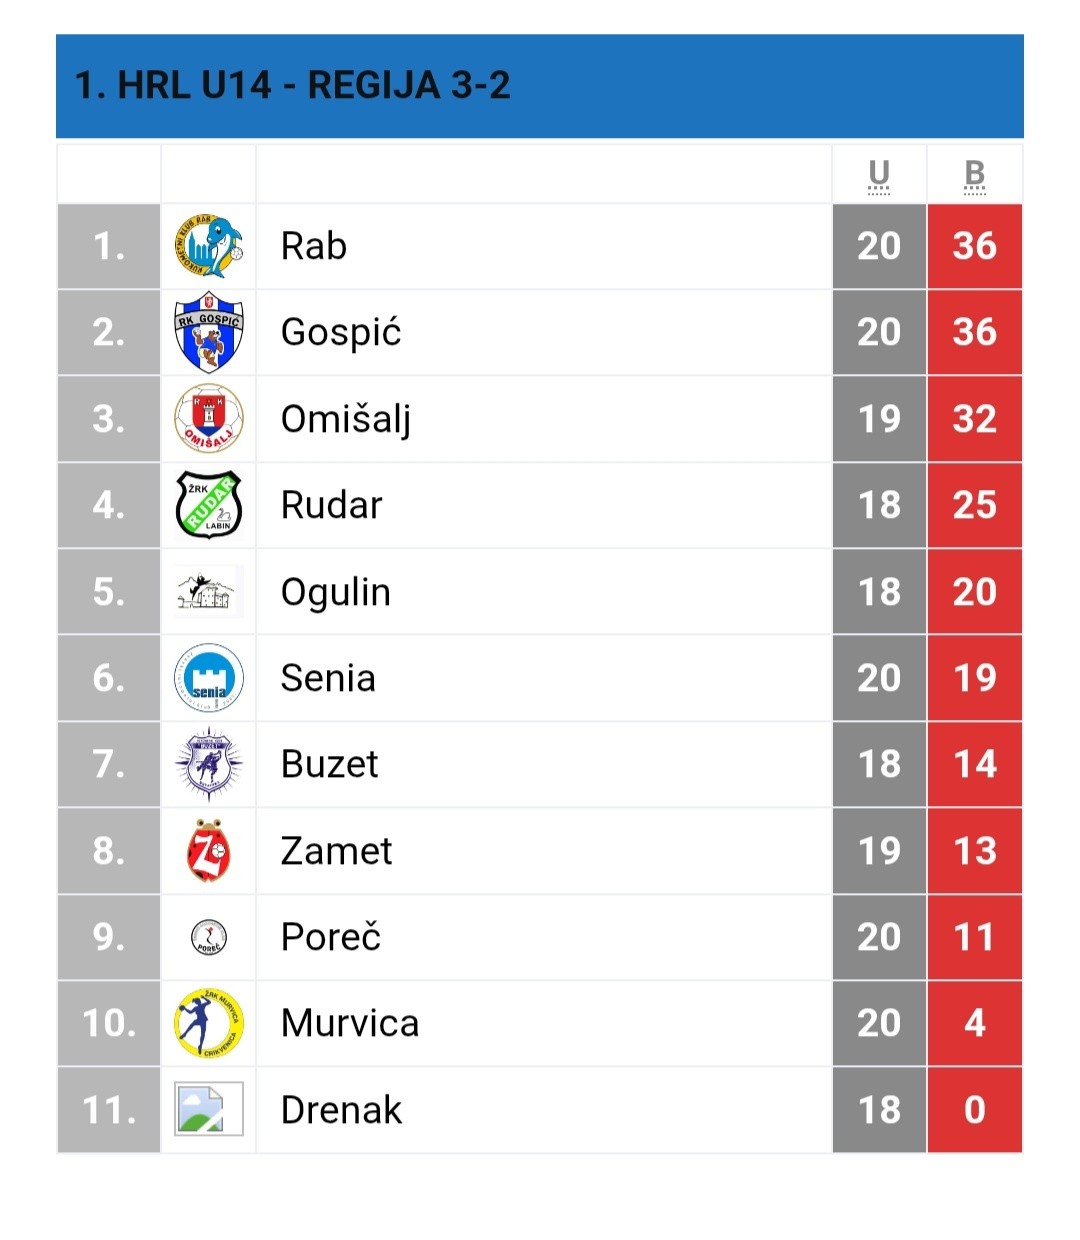
Task: Open the Rab team name link
Action: [314, 246]
